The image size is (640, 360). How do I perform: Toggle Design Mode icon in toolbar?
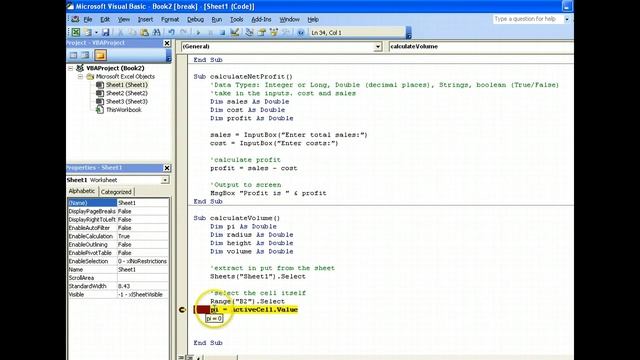pyautogui.click(x=235, y=32)
